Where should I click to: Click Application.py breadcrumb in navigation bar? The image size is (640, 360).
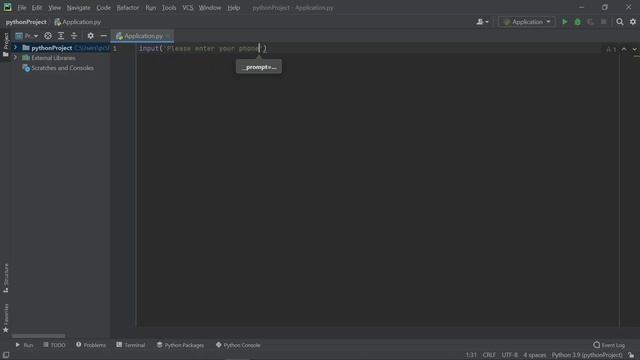click(78, 22)
